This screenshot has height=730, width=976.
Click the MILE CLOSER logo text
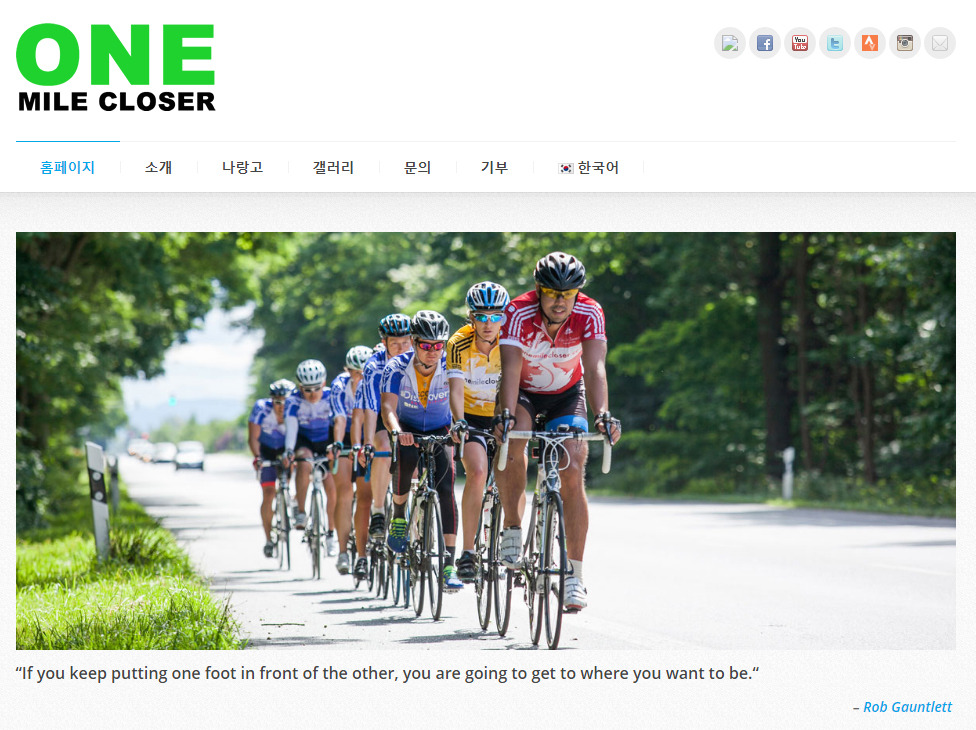click(x=116, y=101)
